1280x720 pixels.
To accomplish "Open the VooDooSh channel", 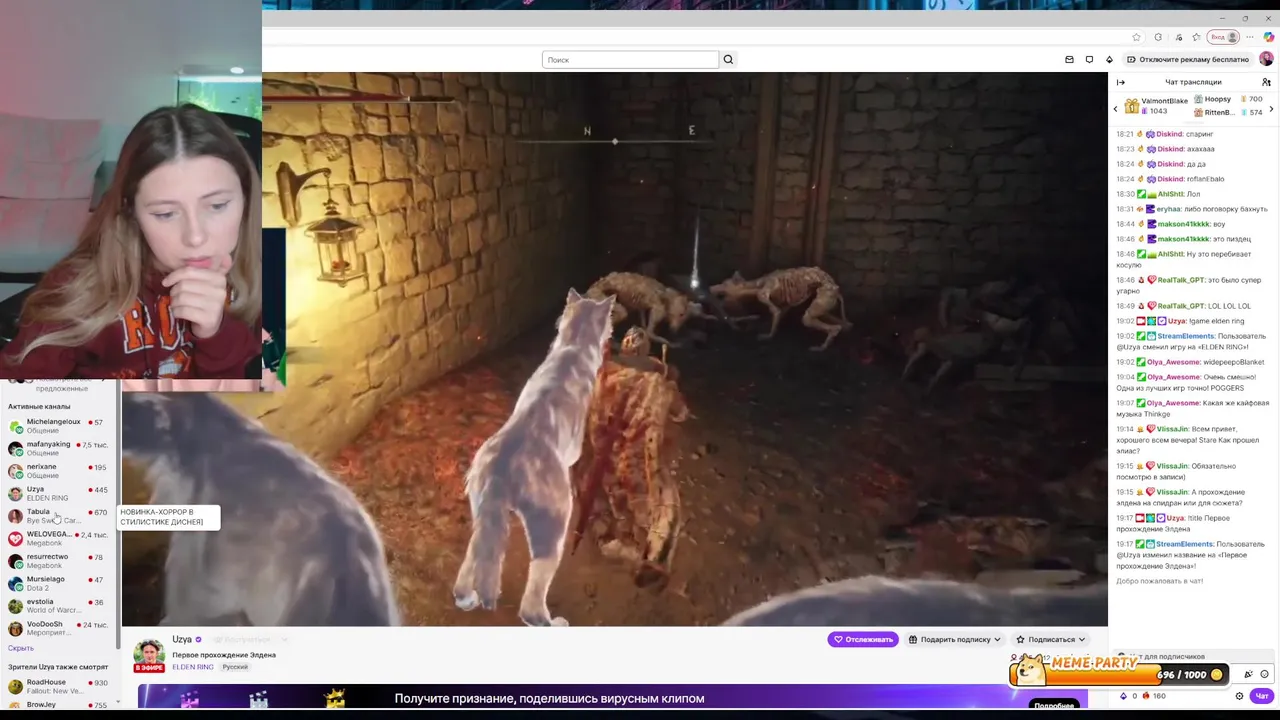I will [58, 628].
